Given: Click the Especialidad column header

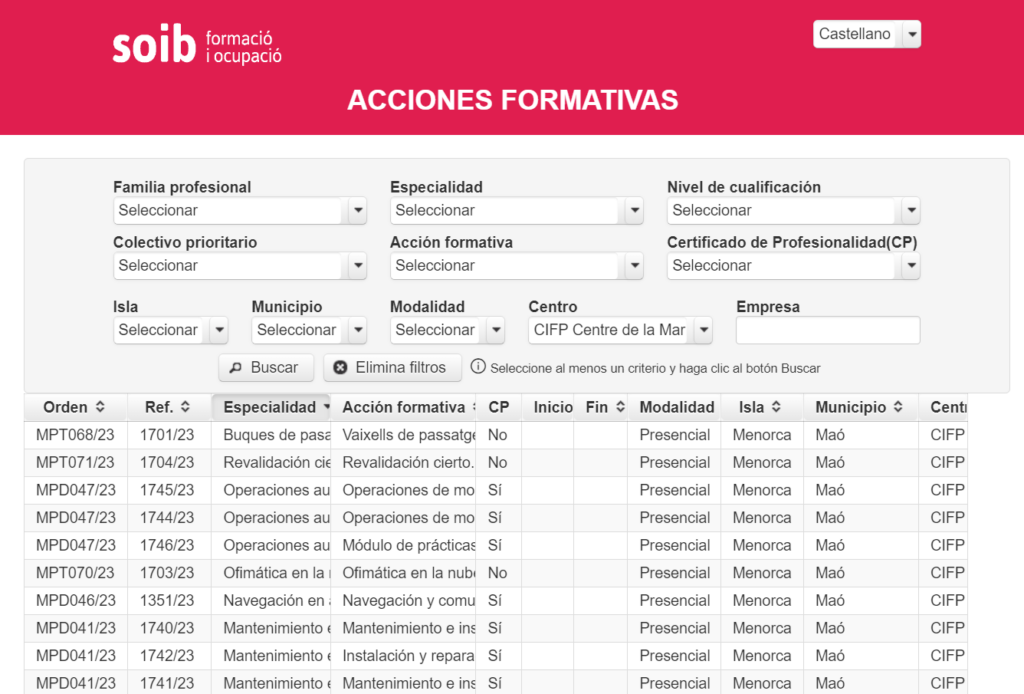Looking at the screenshot, I should click(x=269, y=407).
